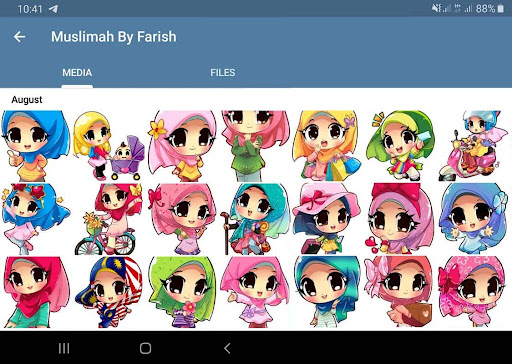Open sticker of girl holding brown box
The width and height of the screenshot is (512, 364).
pos(400,292)
